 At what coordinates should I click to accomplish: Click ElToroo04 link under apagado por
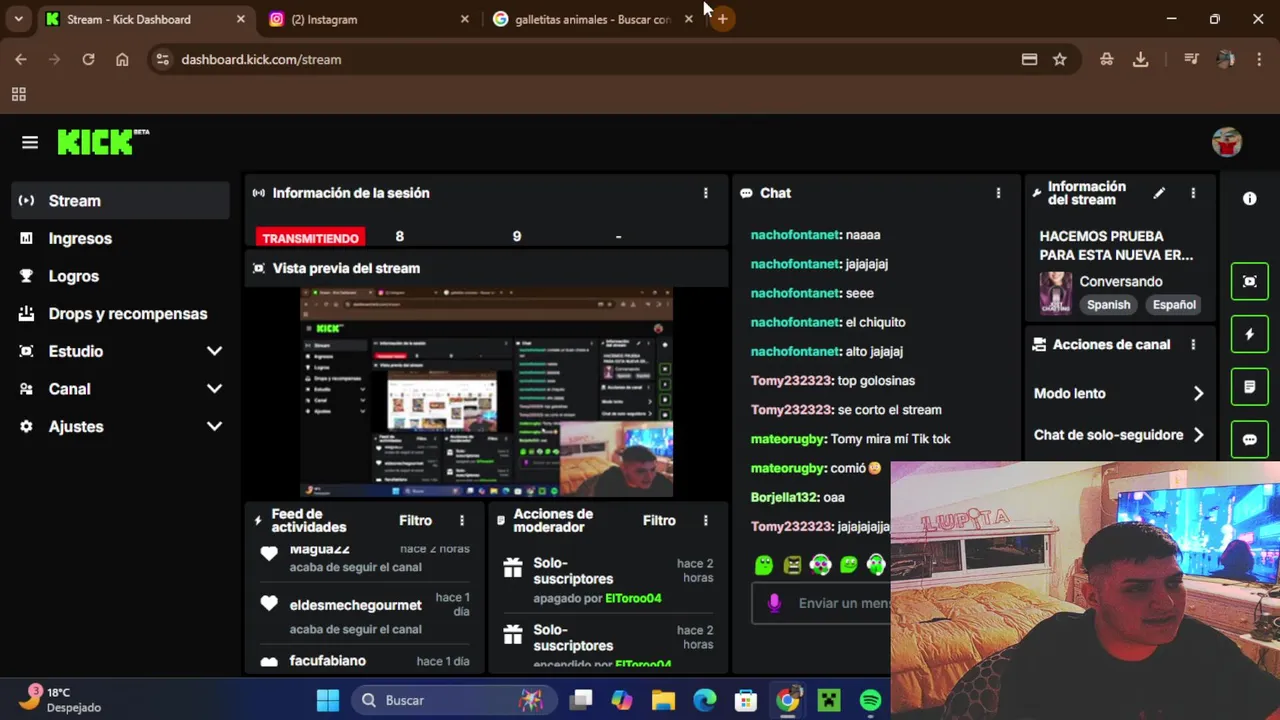coord(633,598)
